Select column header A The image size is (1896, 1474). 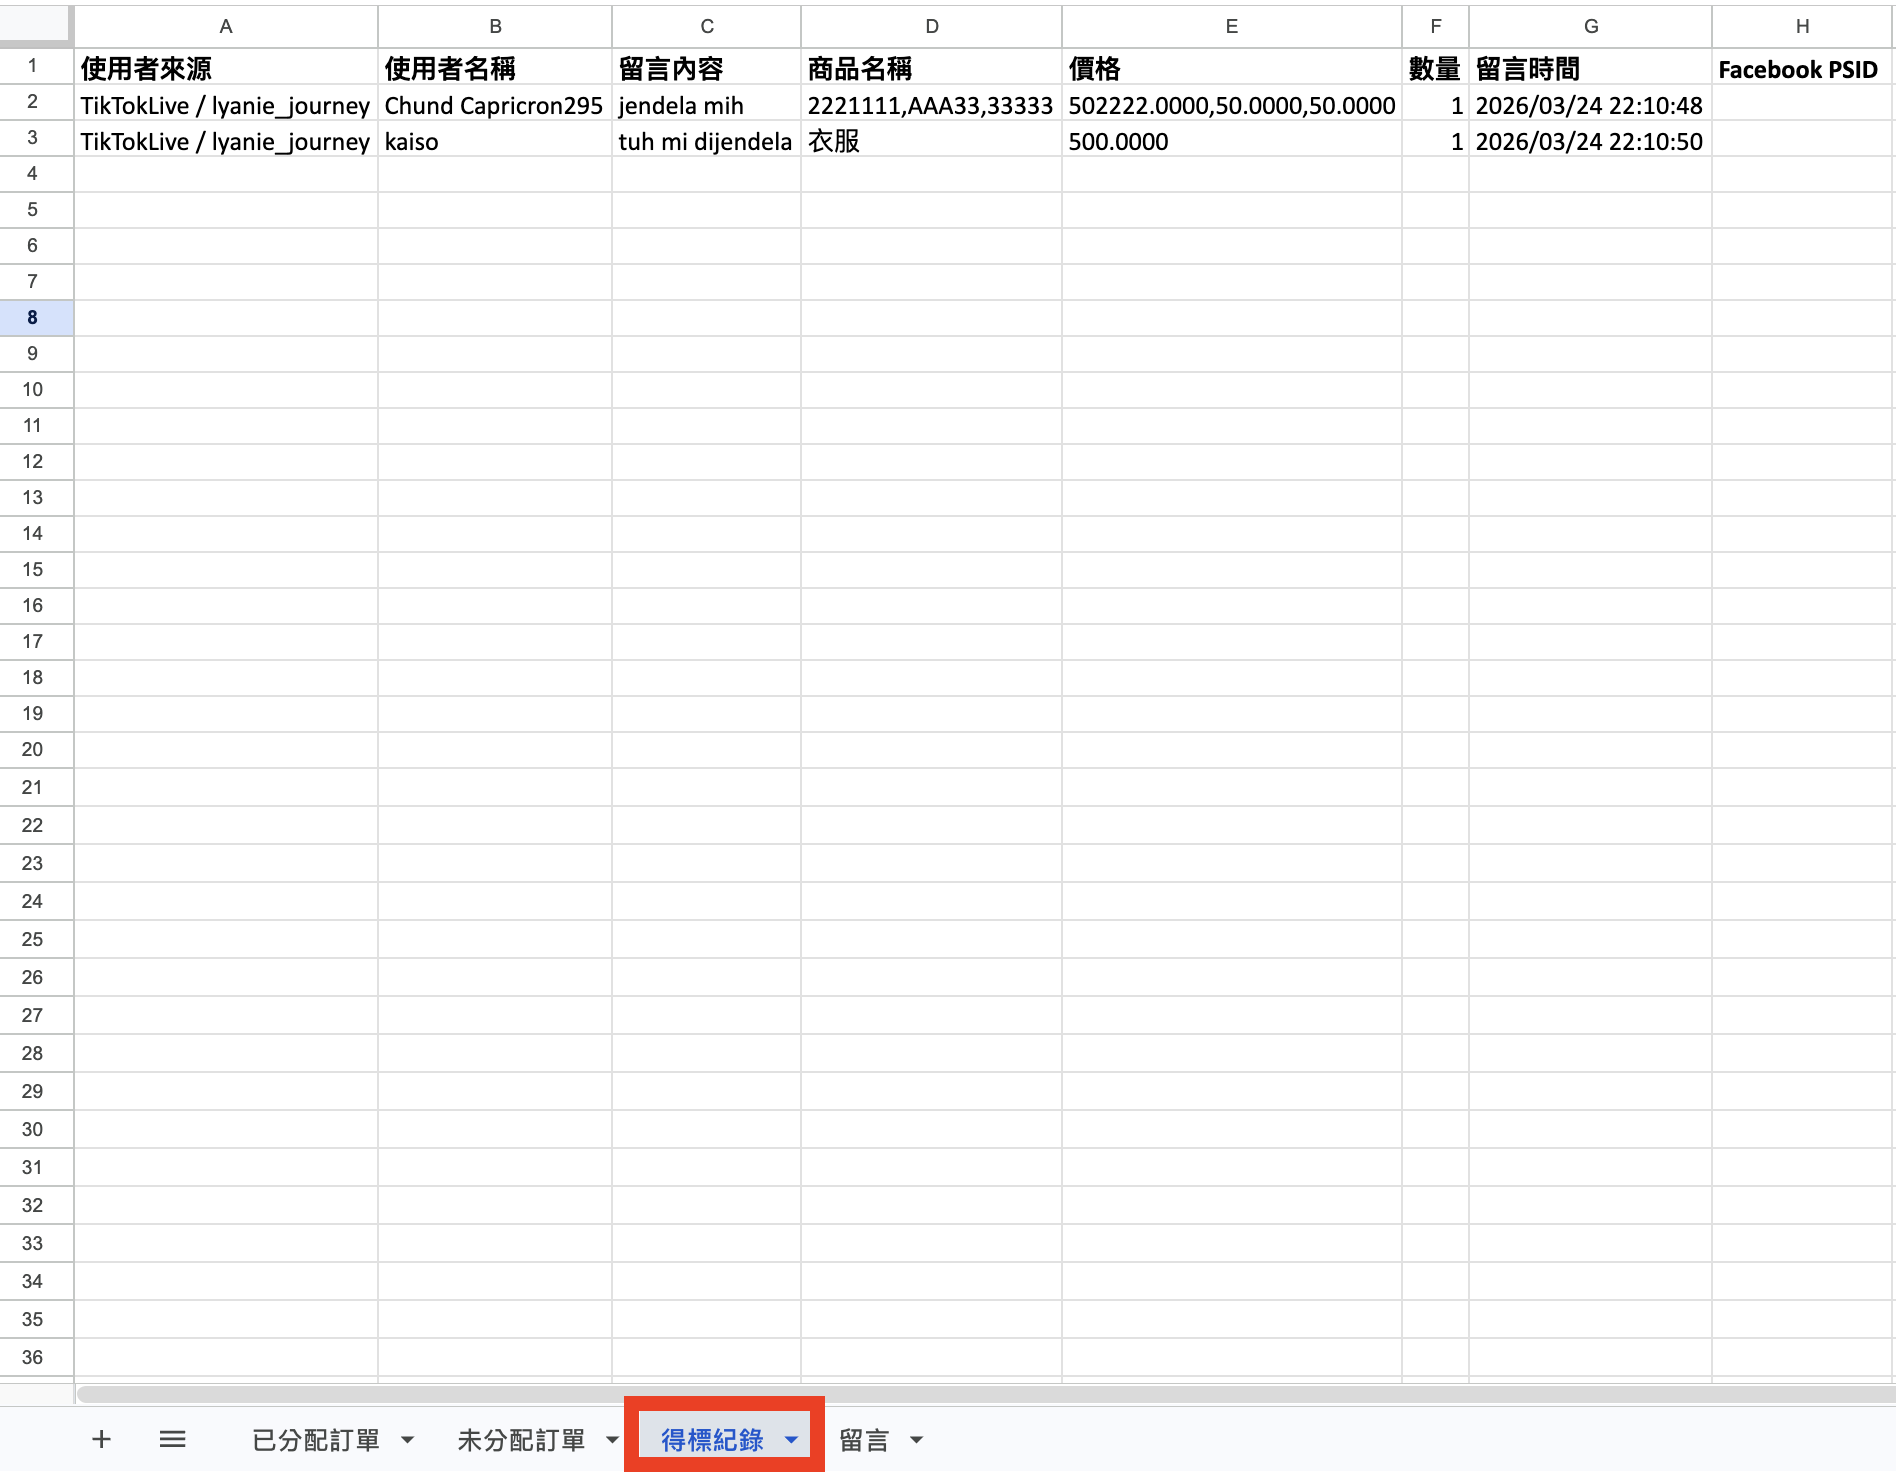(x=225, y=27)
